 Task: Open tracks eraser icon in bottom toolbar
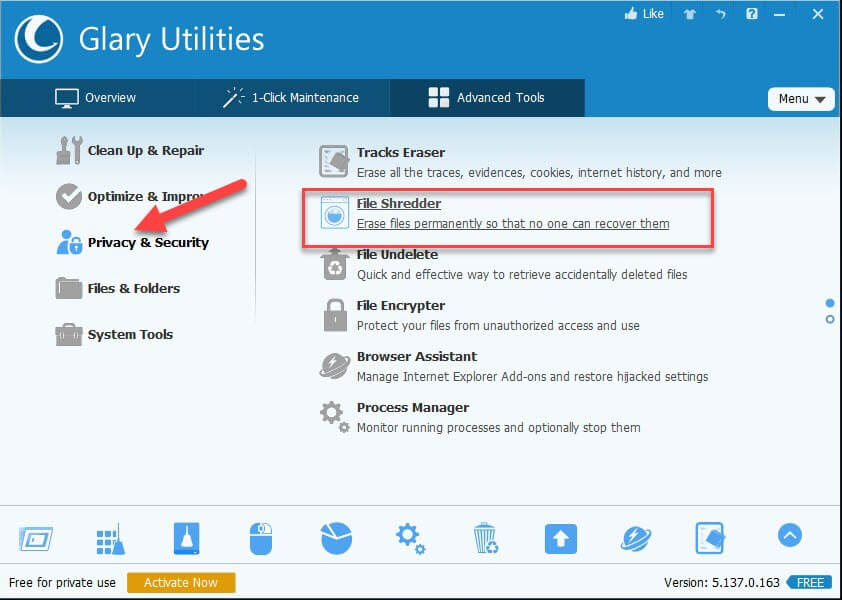click(710, 538)
